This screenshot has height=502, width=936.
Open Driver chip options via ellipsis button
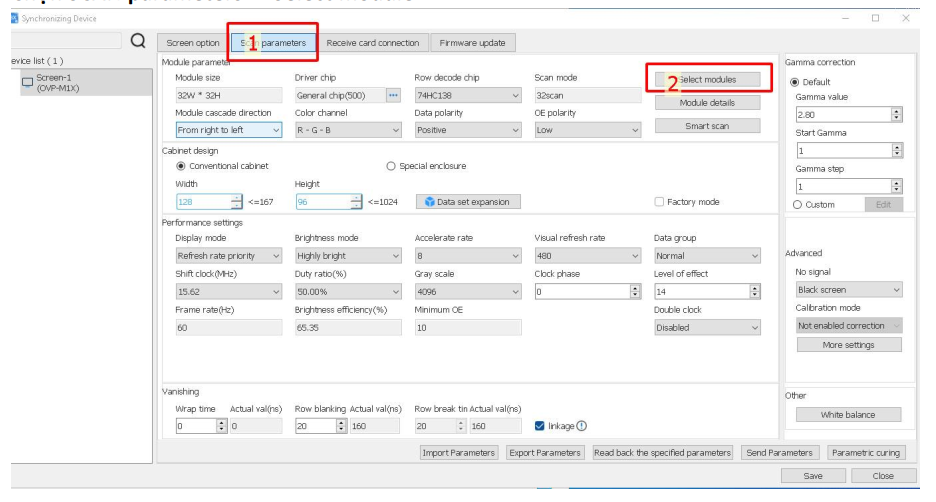[x=393, y=95]
